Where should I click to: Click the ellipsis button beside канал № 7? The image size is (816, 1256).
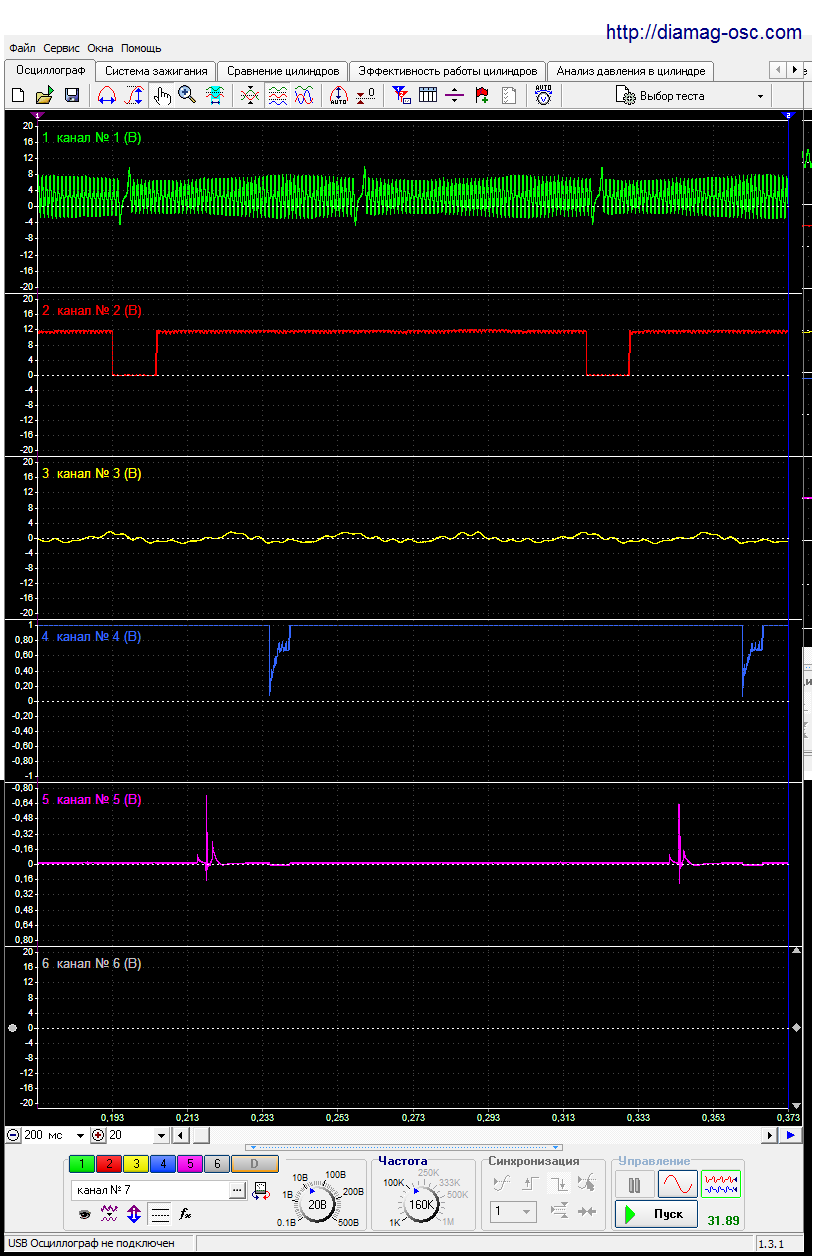238,1190
